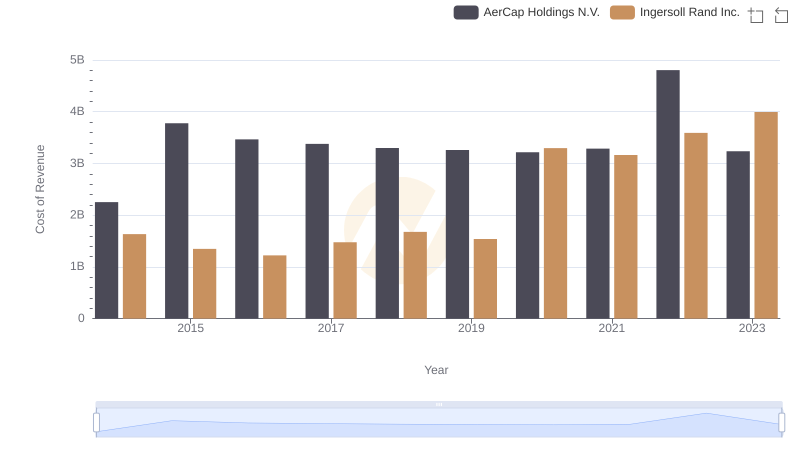Click the shortest Ingersoll Rand bar in 2016

(275, 287)
